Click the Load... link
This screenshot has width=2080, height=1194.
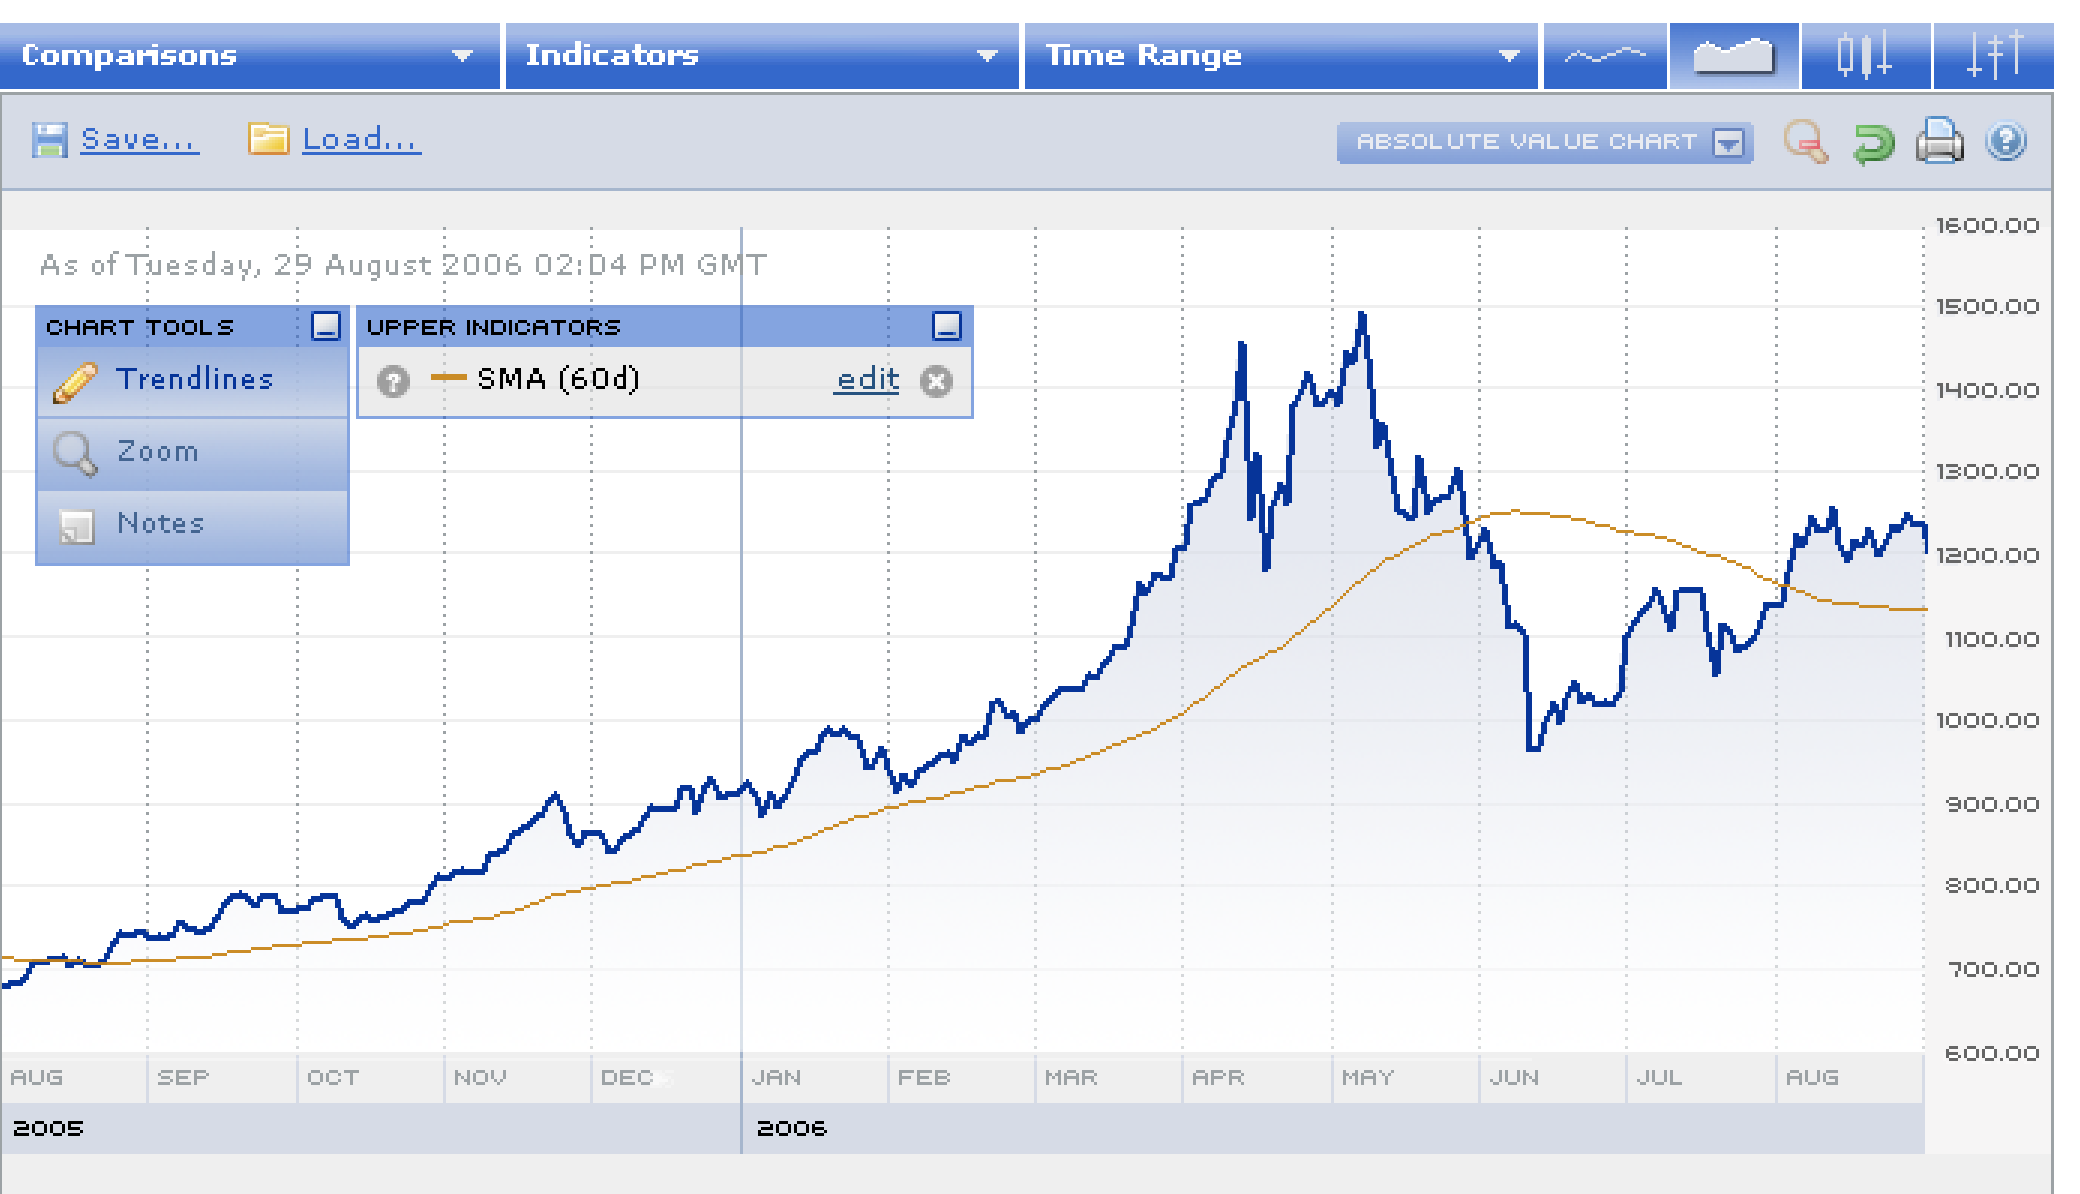[x=361, y=140]
